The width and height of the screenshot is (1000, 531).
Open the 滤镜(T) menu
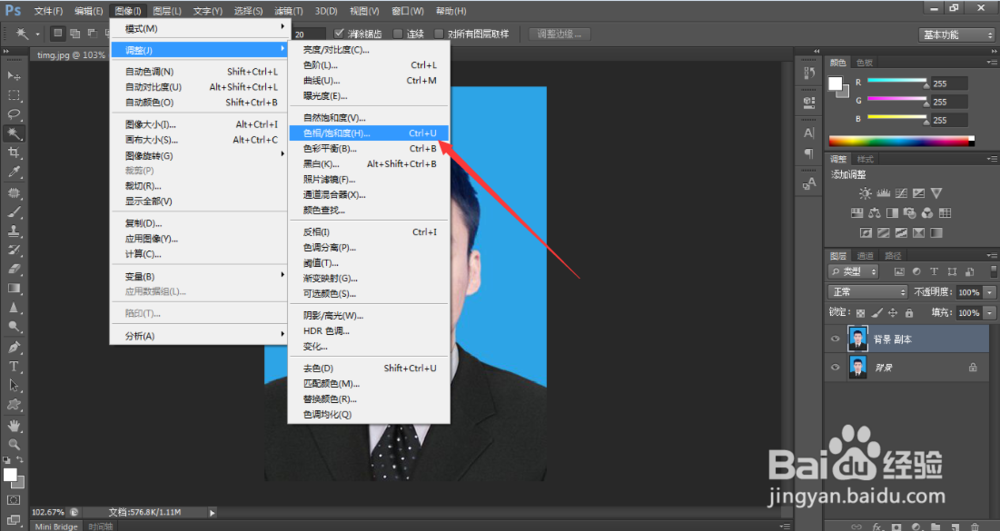coord(288,11)
